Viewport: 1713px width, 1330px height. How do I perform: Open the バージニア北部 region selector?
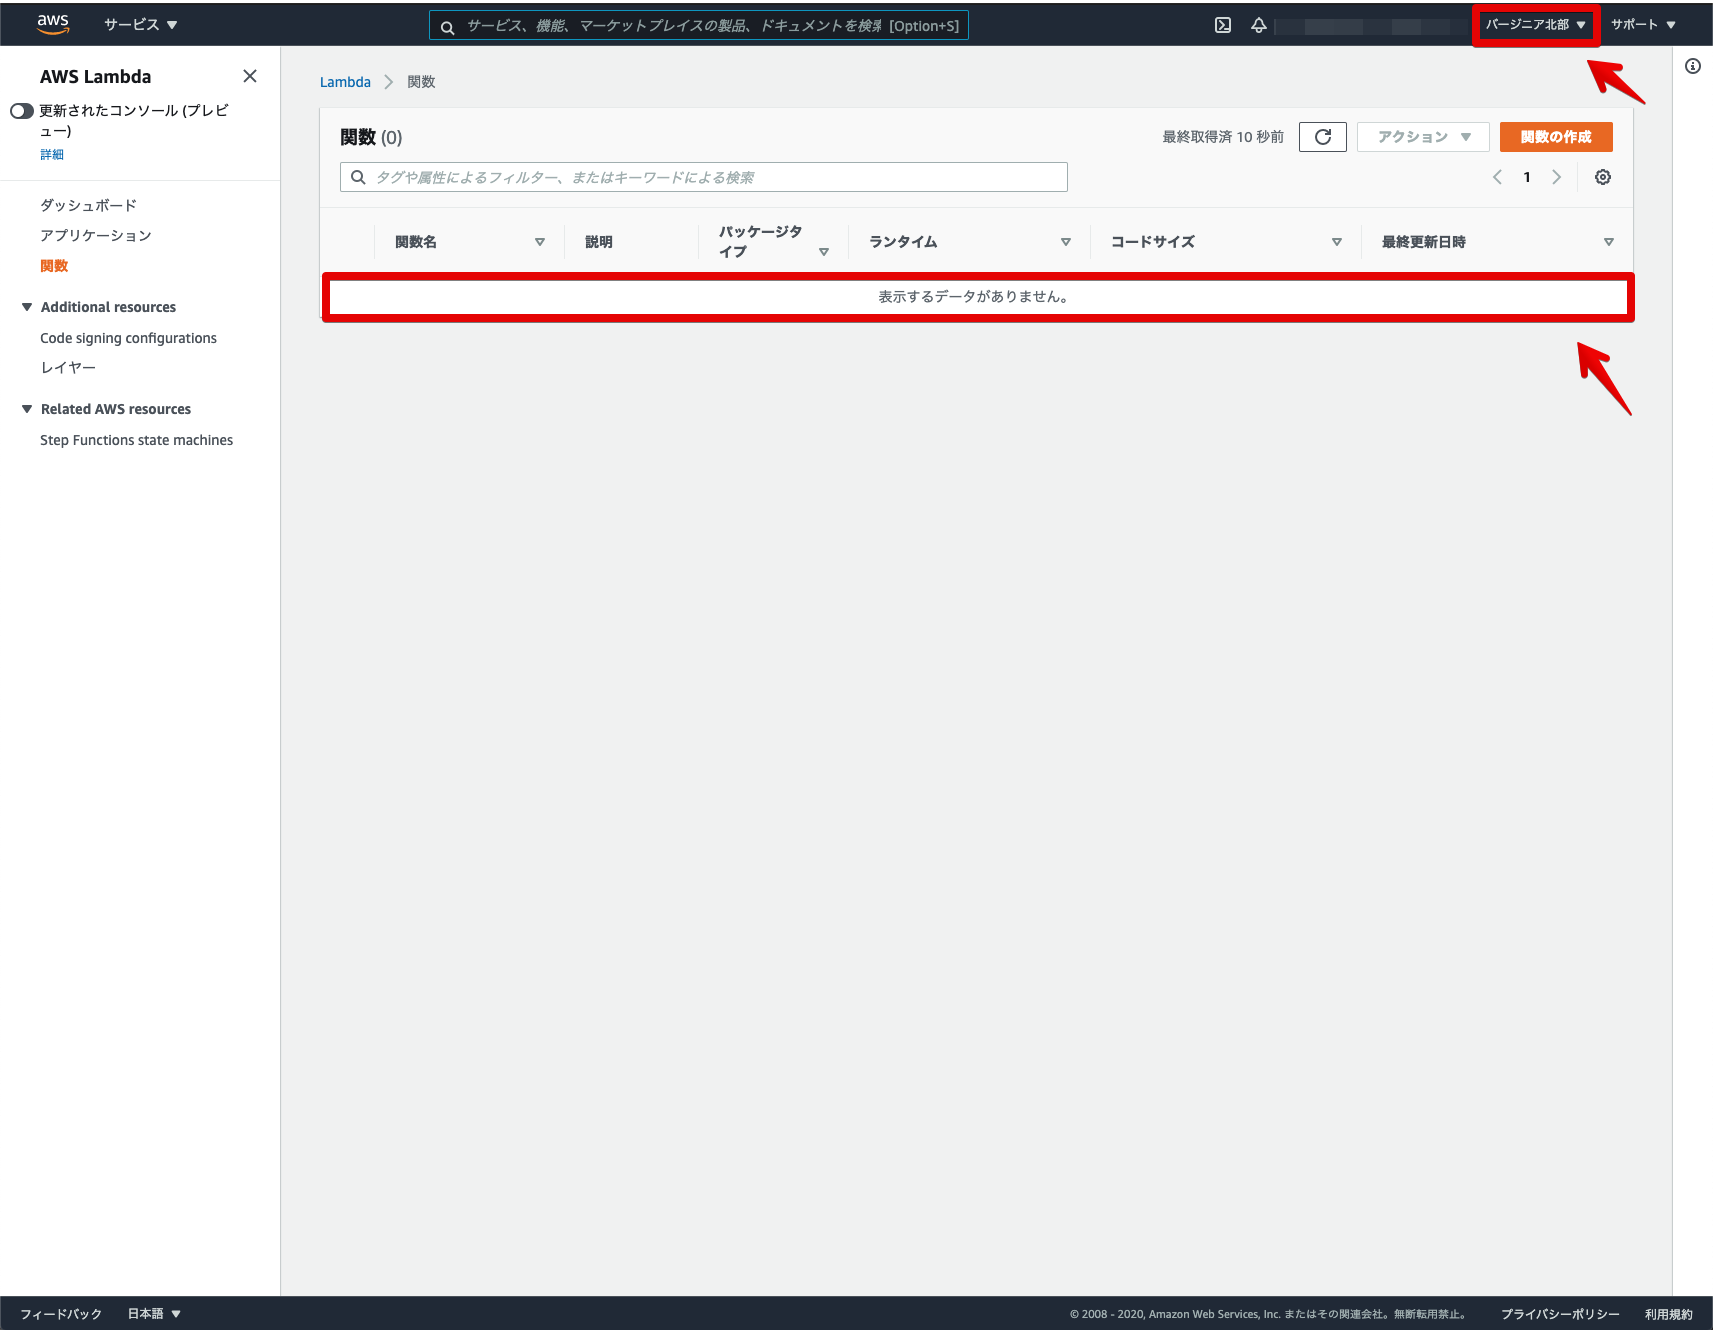pyautogui.click(x=1535, y=25)
